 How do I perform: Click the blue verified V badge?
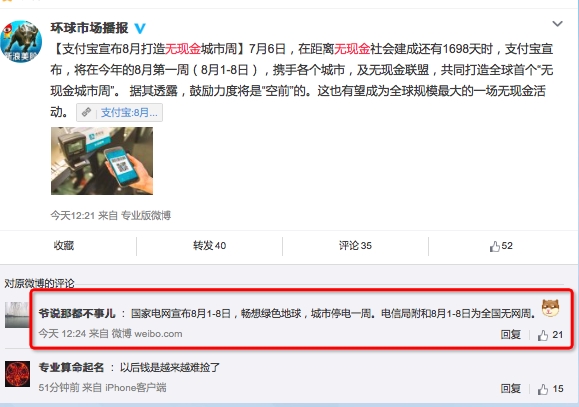pos(140,28)
